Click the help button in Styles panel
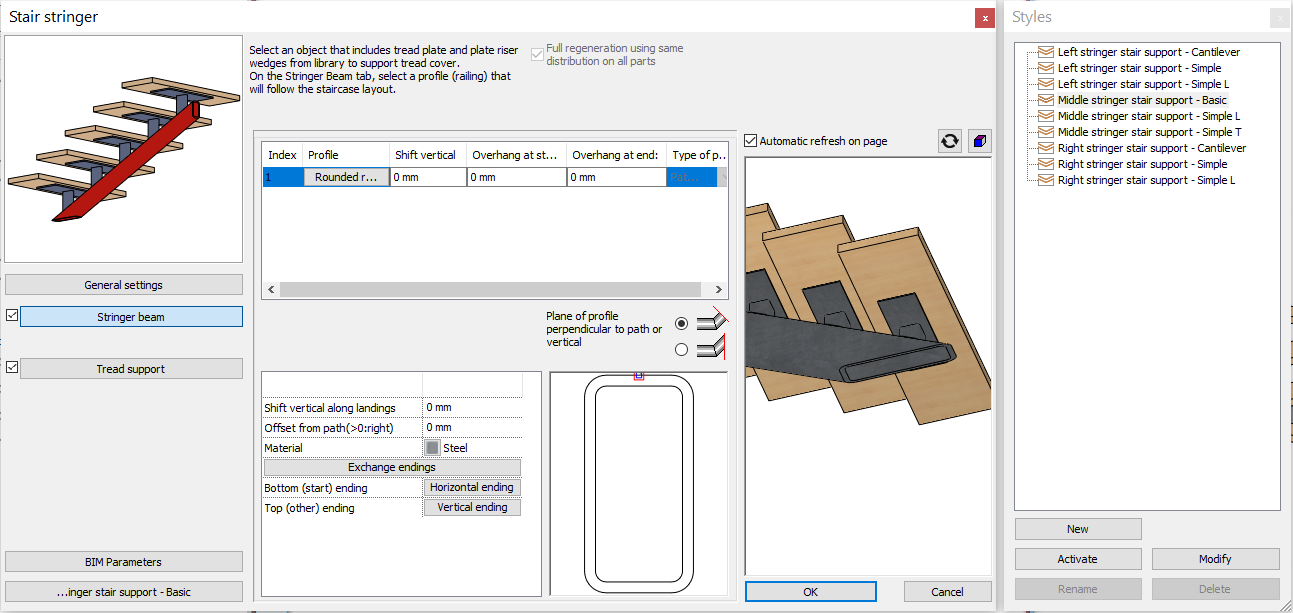Screen dimensions: 1293x613 [x=1278, y=18]
